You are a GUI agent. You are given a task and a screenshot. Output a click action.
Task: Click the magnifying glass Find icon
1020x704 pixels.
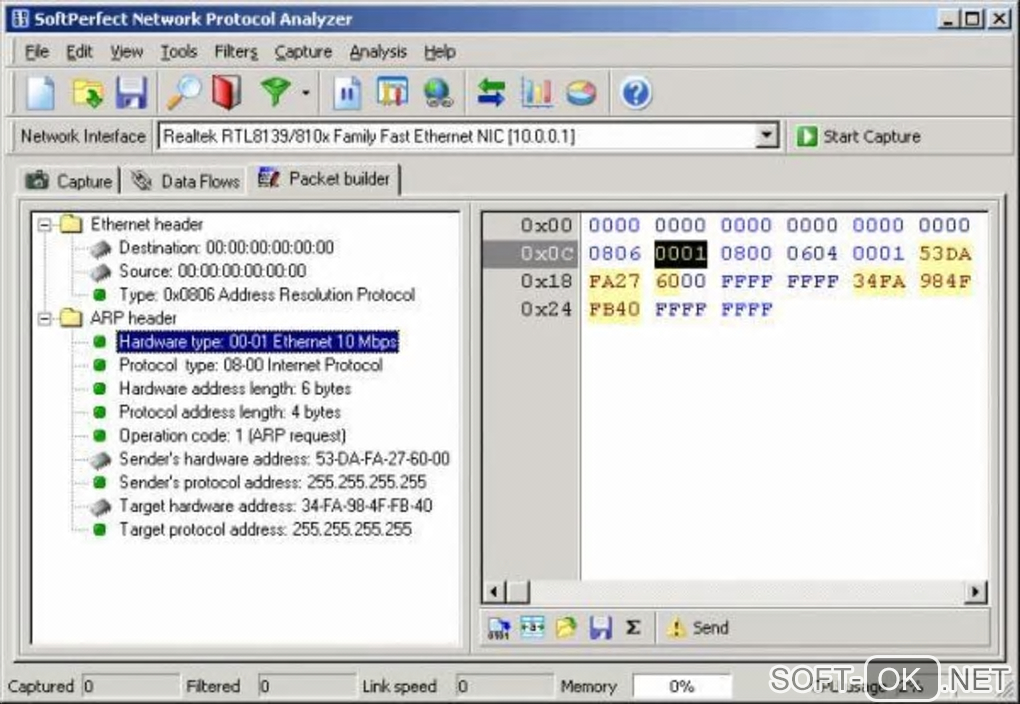tap(184, 92)
